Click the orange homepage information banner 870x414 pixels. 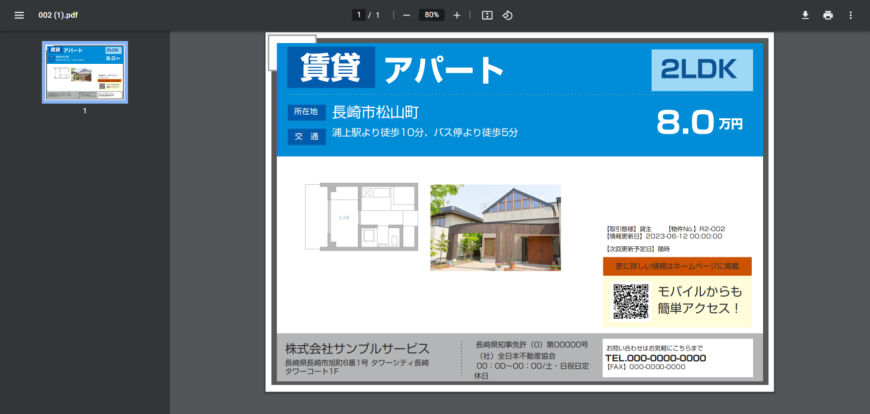[x=677, y=266]
